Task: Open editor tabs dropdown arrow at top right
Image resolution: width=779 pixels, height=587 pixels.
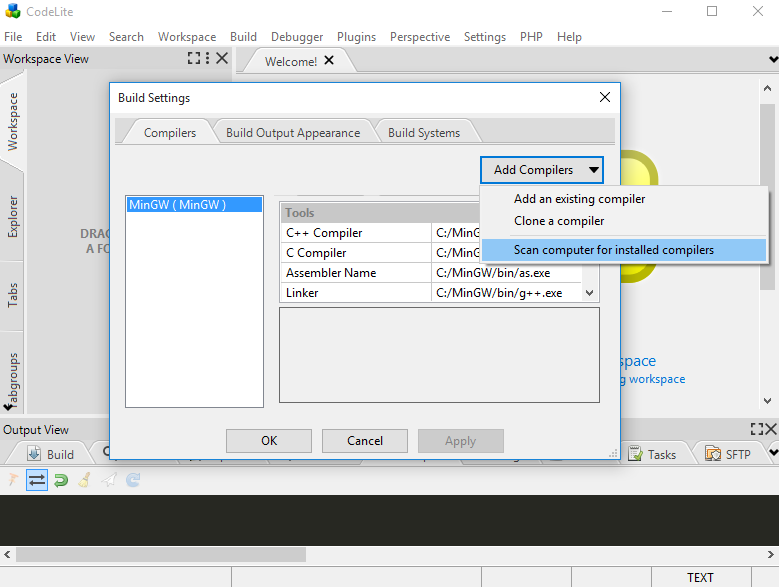Action: (773, 60)
